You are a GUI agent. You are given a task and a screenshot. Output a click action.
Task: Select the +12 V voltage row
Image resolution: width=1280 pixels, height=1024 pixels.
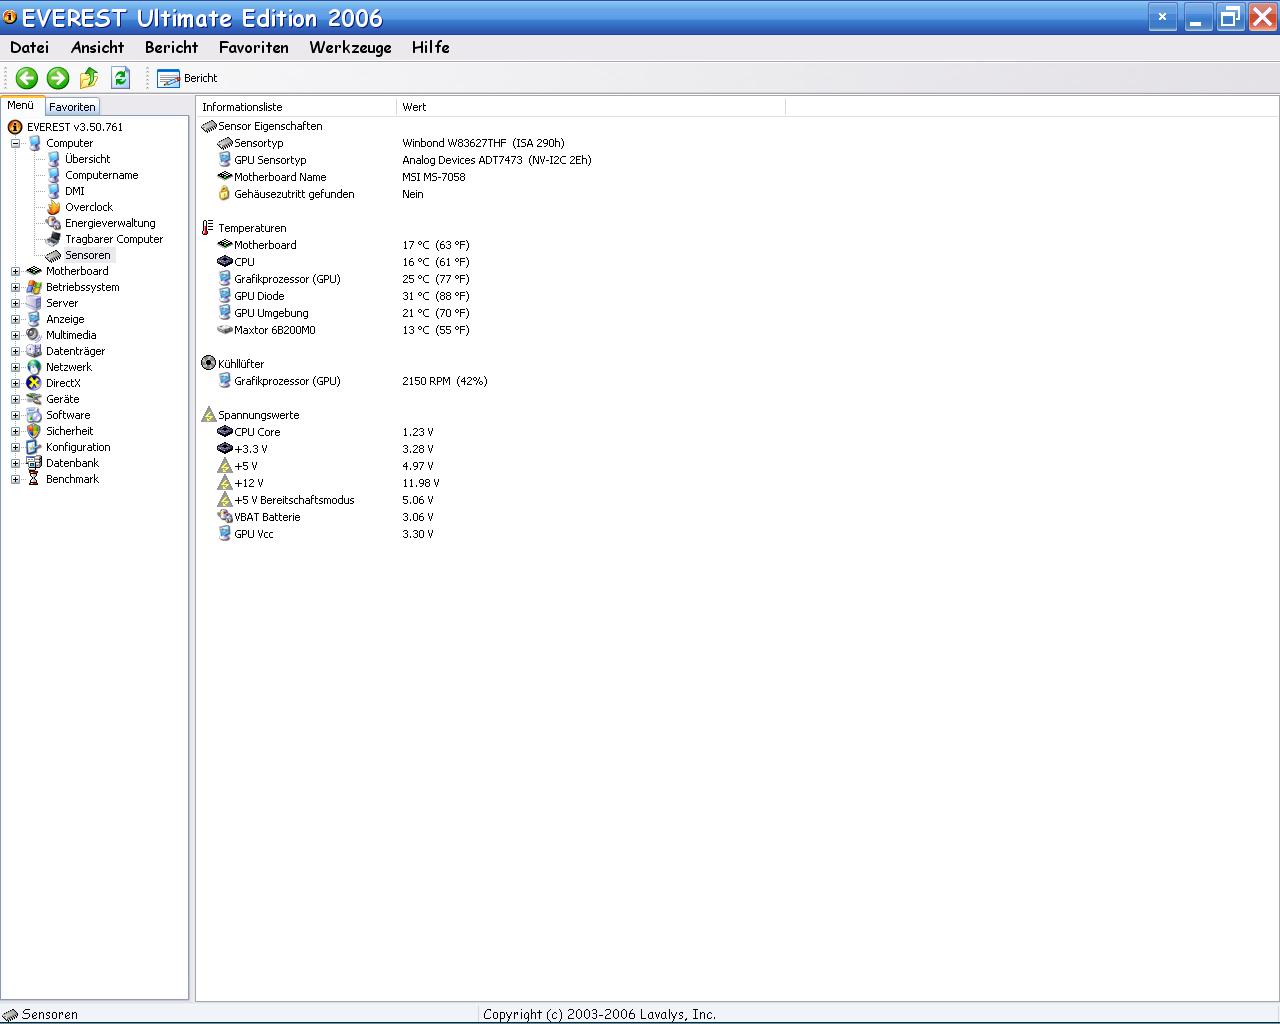[x=328, y=483]
